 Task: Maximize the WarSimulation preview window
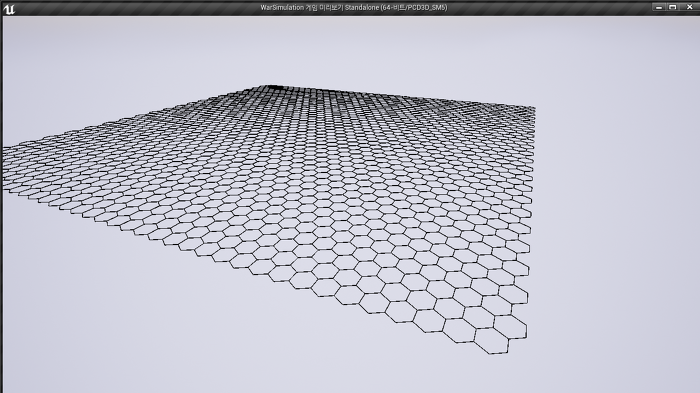(673, 7)
